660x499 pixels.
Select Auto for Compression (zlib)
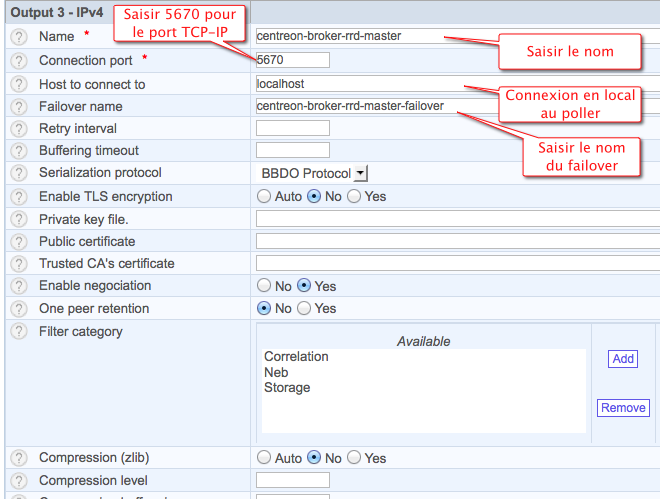tap(264, 458)
